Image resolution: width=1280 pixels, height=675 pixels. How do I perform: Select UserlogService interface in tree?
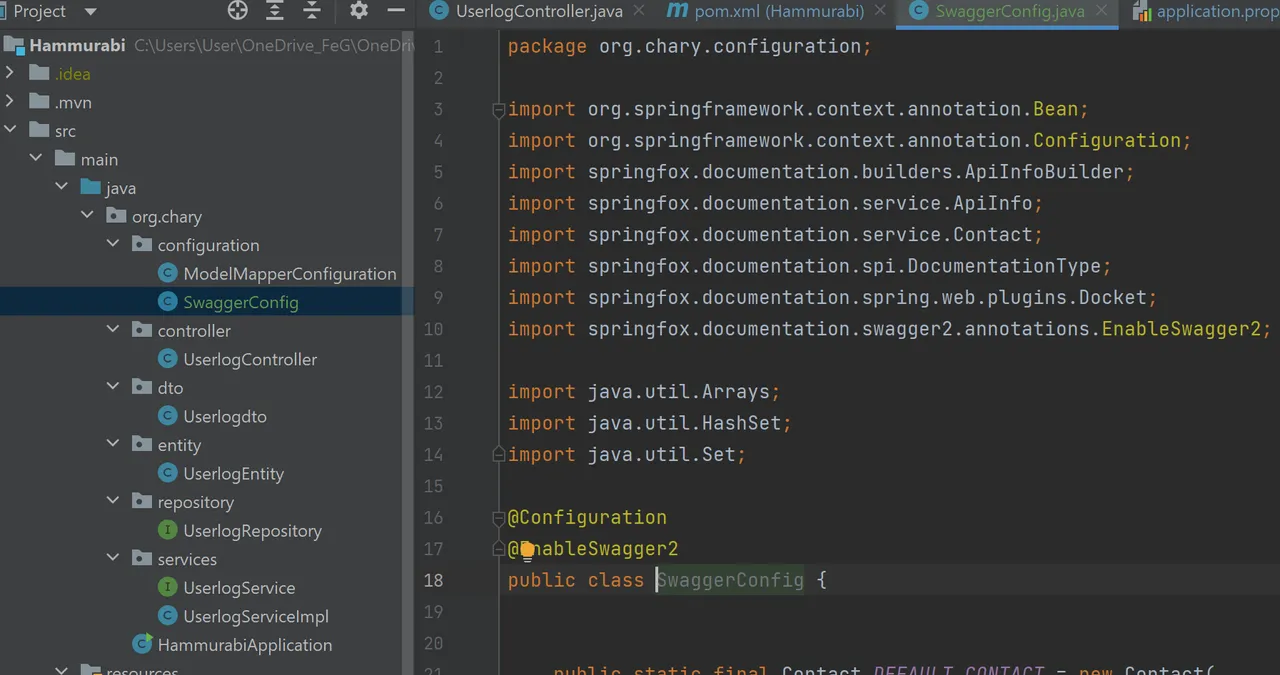pyautogui.click(x=239, y=588)
